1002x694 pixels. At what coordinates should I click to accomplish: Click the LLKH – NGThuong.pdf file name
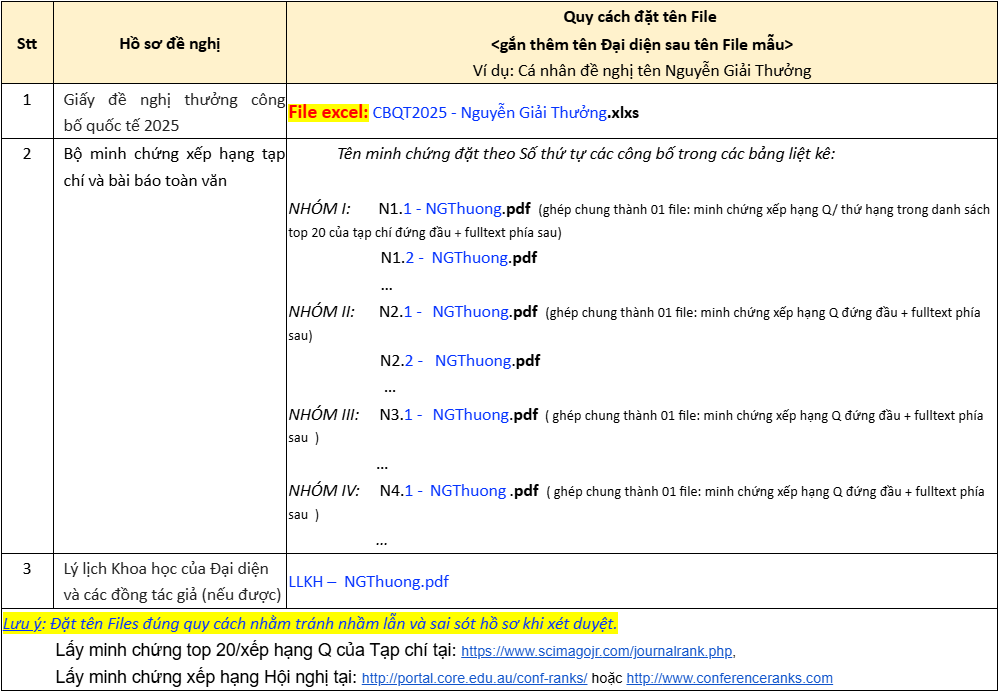point(368,581)
